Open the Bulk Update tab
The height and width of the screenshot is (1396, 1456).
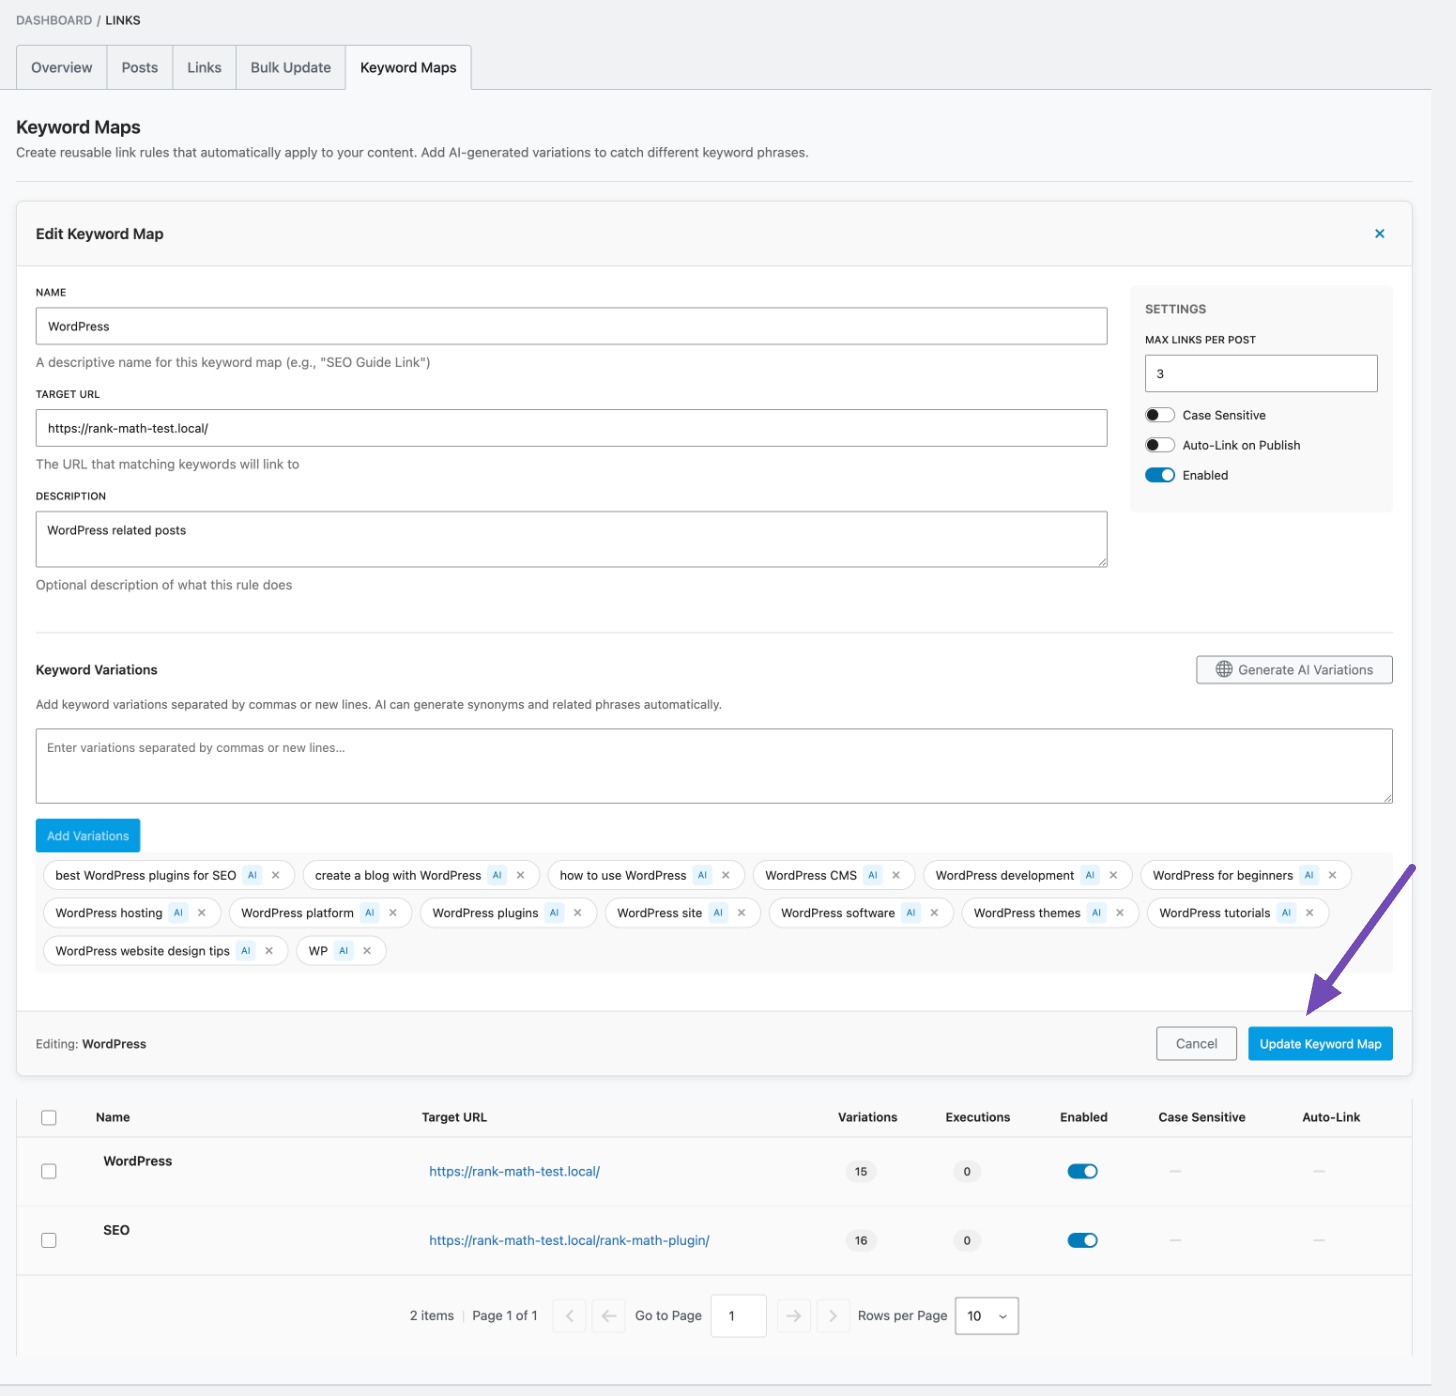[x=289, y=67]
